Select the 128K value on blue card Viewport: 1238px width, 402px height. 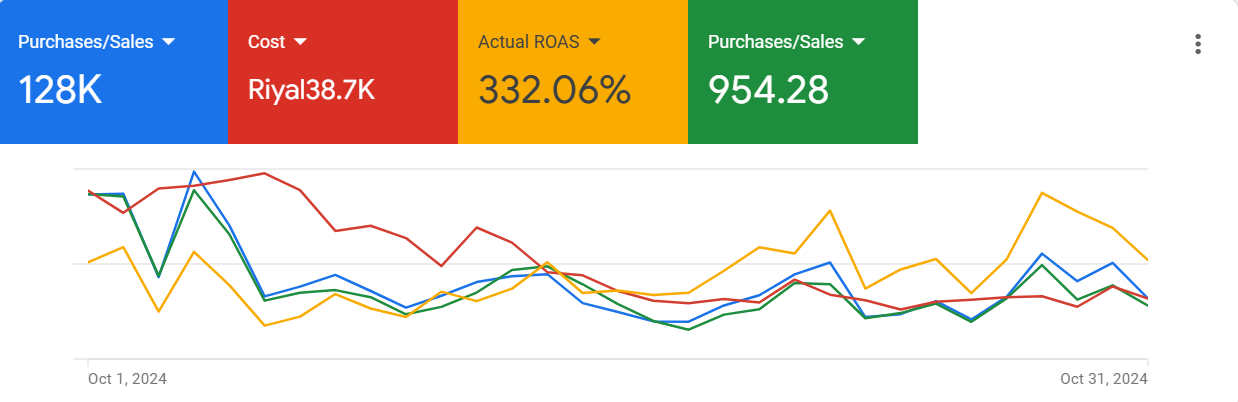tap(60, 90)
